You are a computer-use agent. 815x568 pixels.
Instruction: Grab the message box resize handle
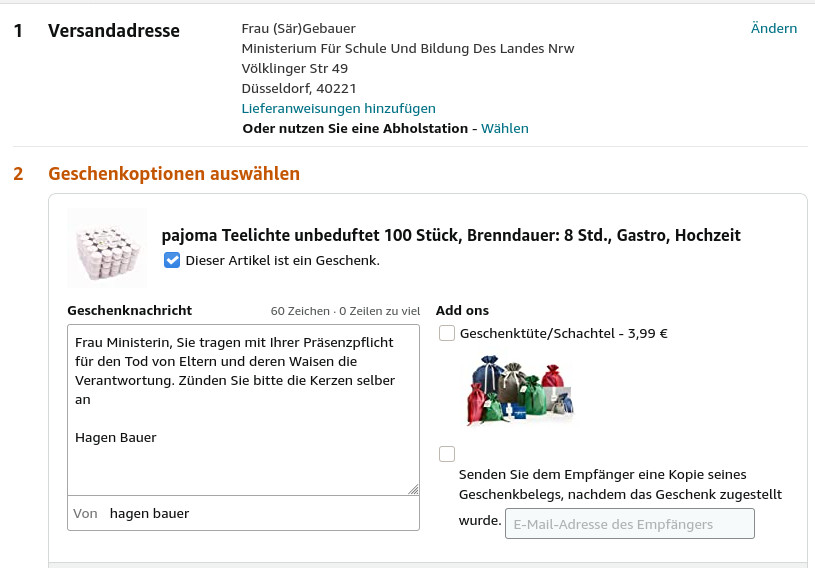pos(413,488)
